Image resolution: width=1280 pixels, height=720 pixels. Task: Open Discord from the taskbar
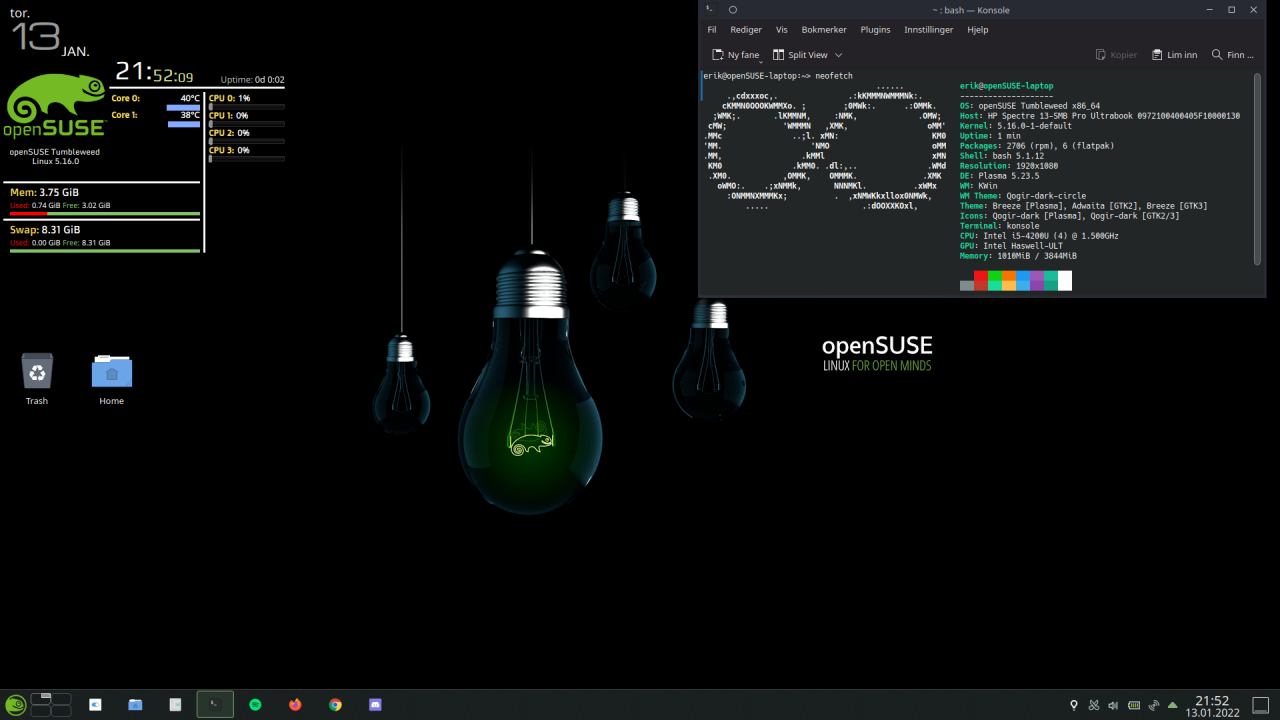pyautogui.click(x=375, y=704)
